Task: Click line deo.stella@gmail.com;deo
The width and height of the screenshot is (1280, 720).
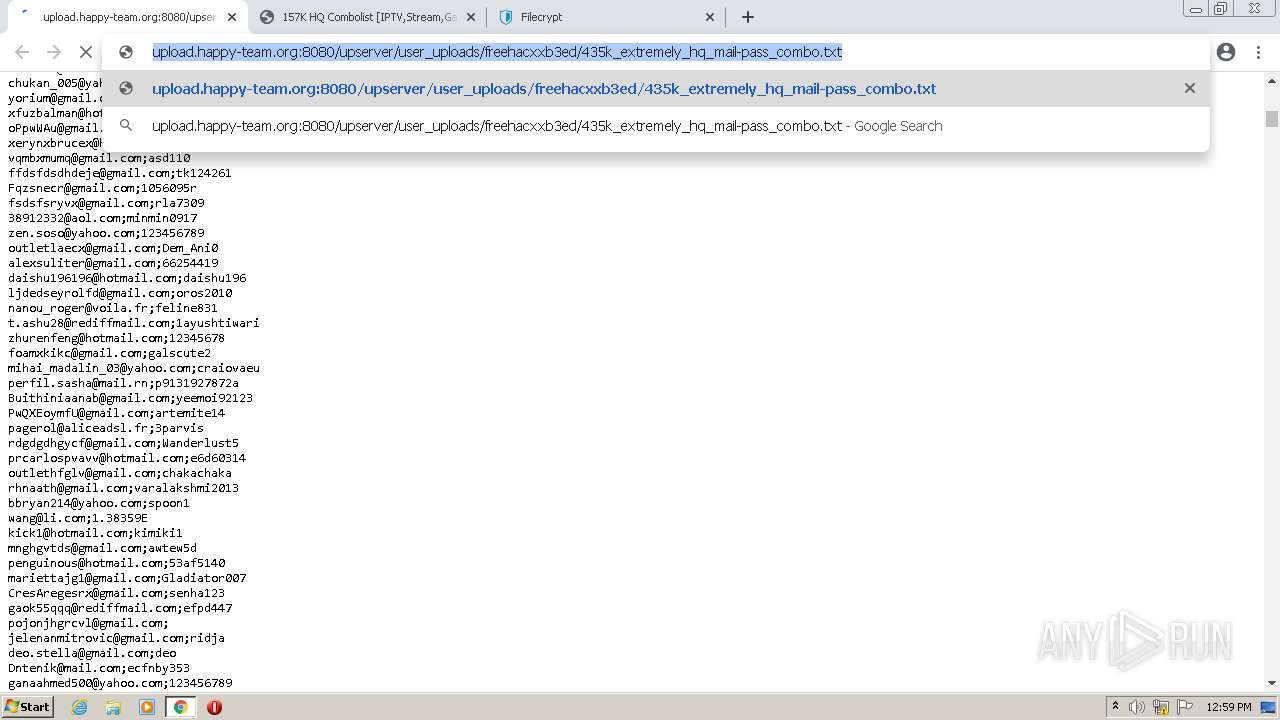Action: pos(93,653)
